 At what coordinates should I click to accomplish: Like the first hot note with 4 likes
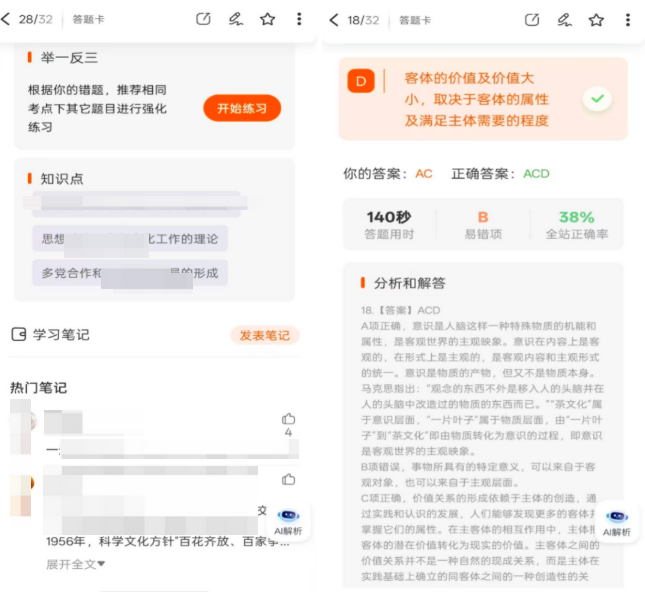tap(288, 419)
